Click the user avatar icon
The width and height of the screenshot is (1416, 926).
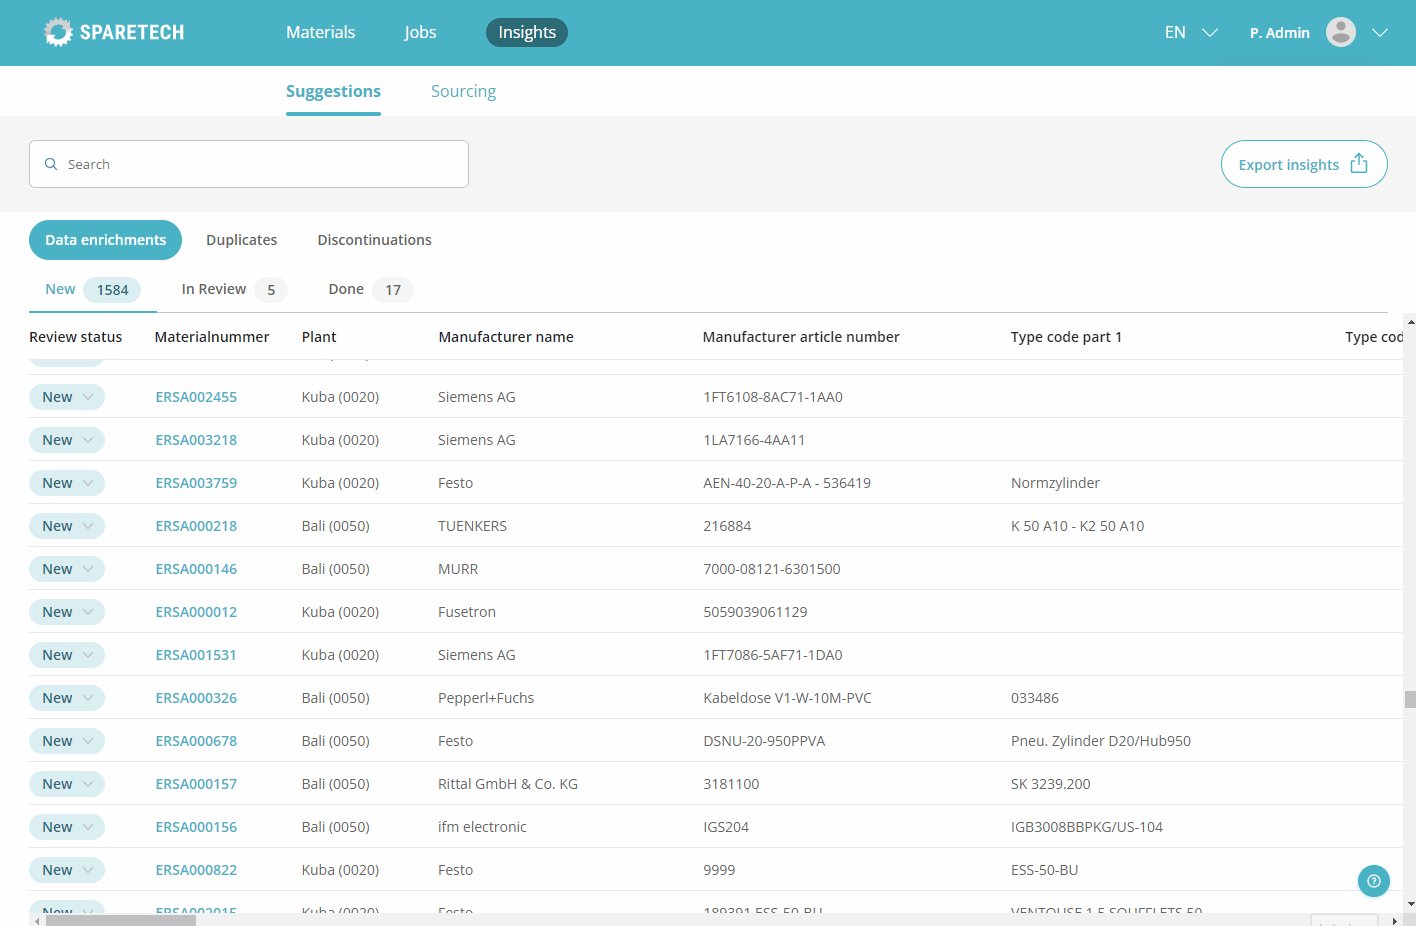click(1340, 32)
